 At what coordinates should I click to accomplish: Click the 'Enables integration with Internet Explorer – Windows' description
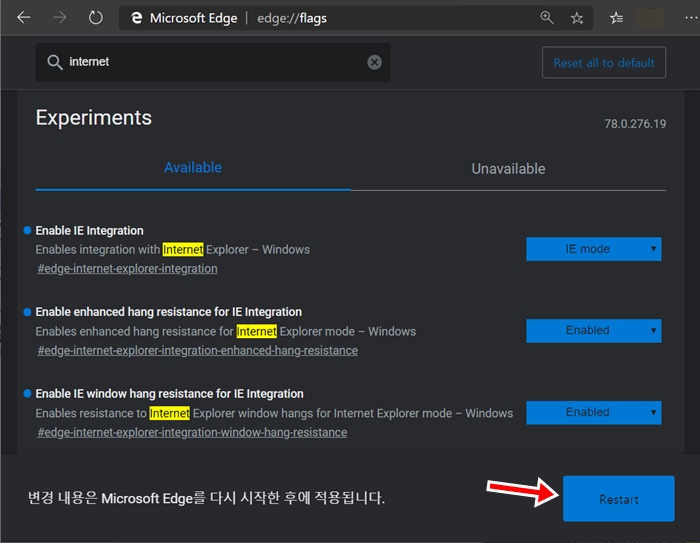172,250
